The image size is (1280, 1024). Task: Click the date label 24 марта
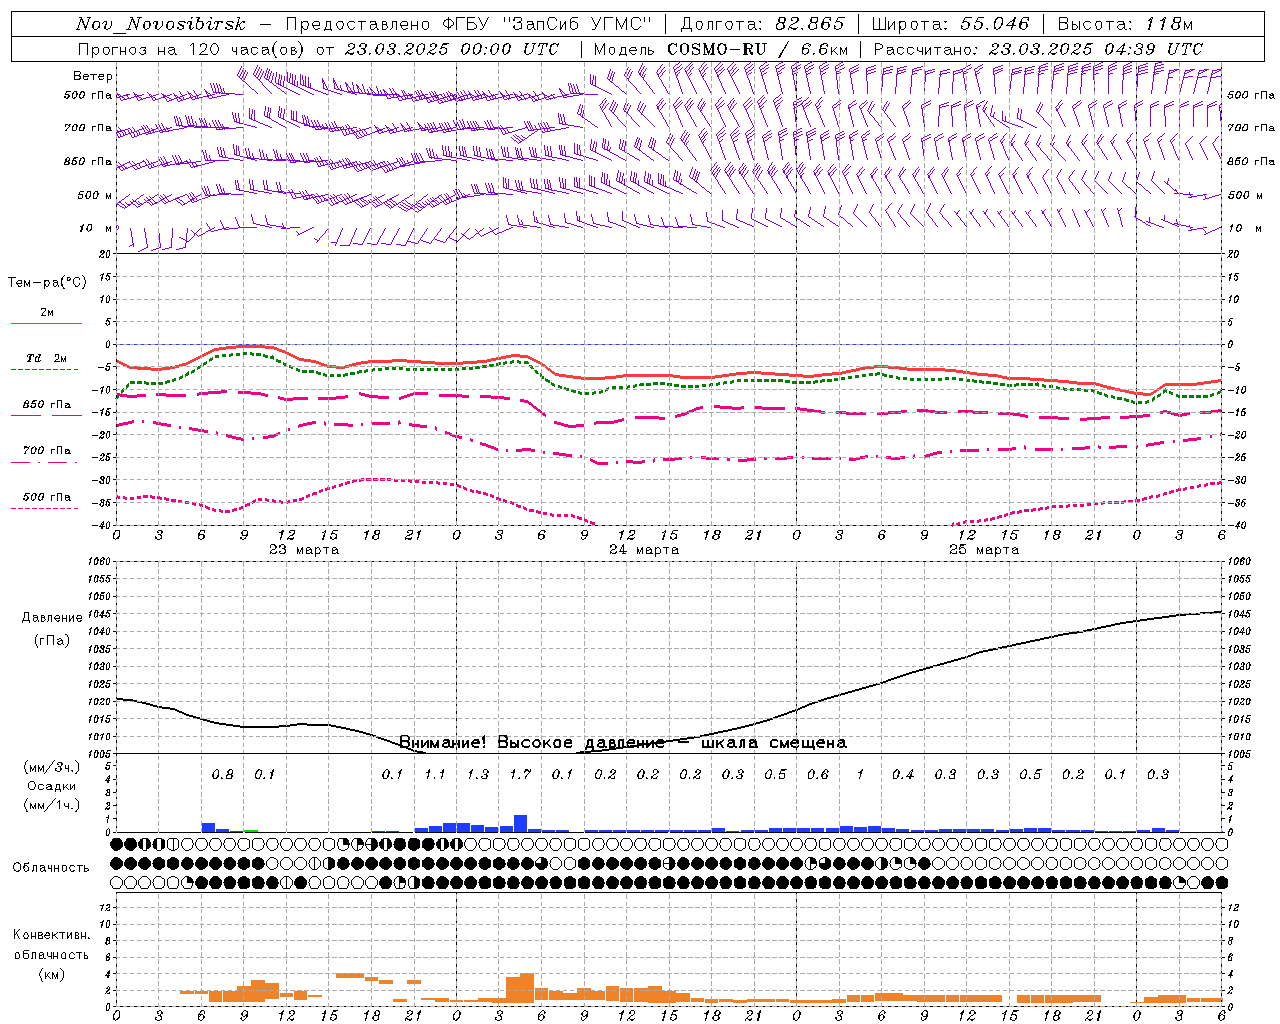point(644,550)
